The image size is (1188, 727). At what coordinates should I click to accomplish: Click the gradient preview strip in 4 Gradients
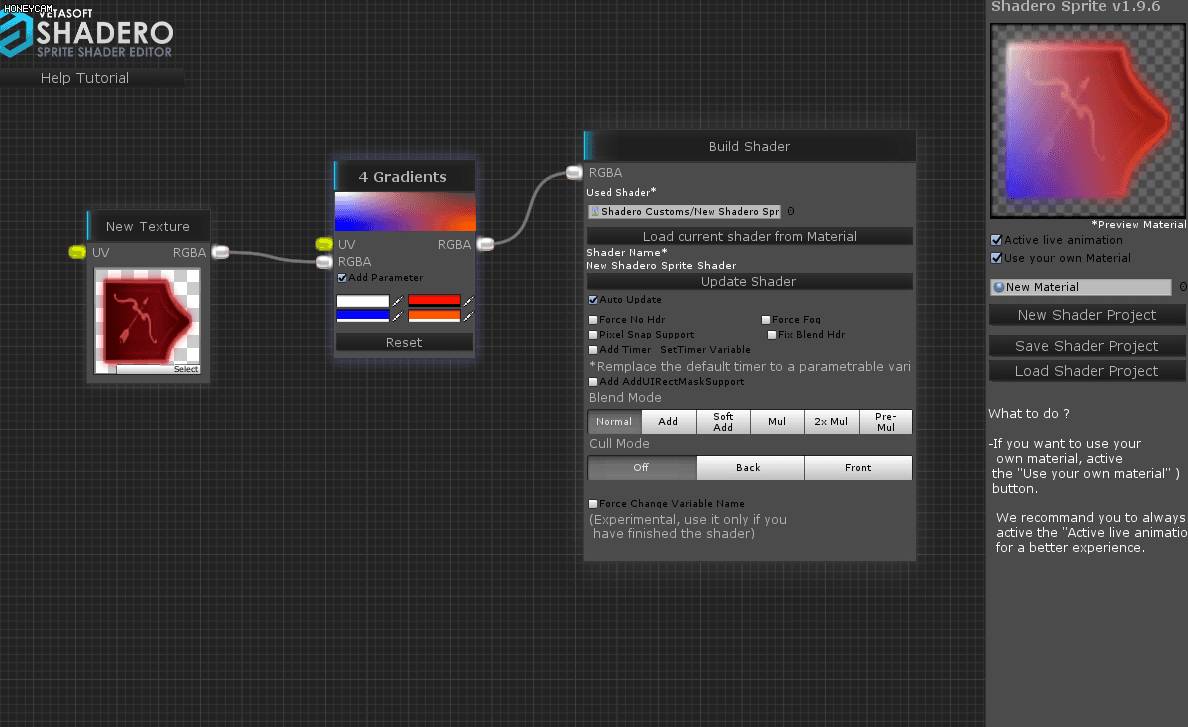(x=405, y=211)
